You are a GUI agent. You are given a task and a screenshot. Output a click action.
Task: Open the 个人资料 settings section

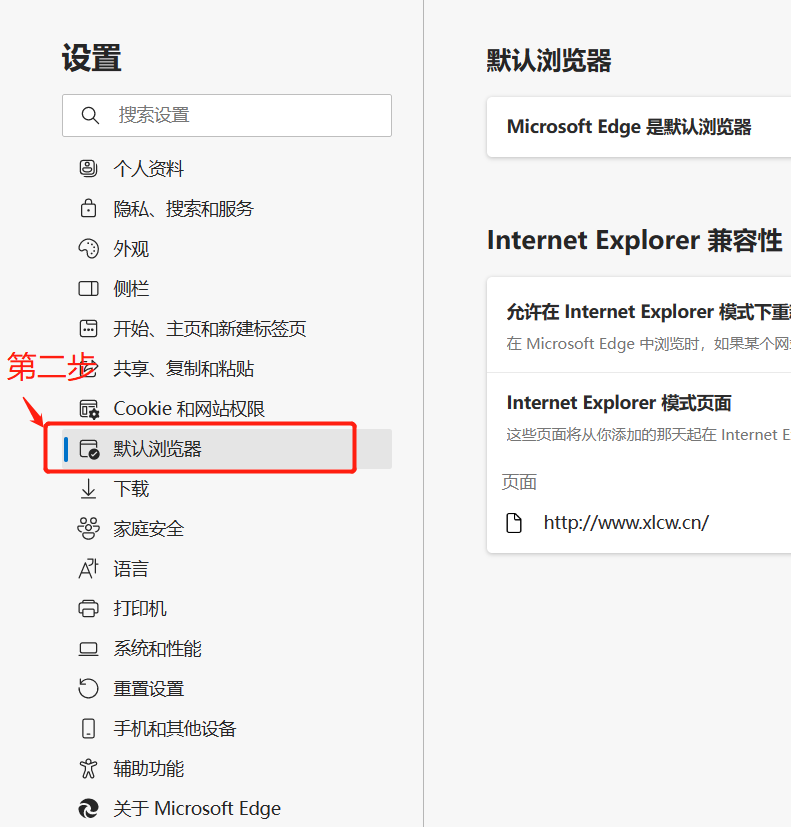tap(227, 169)
